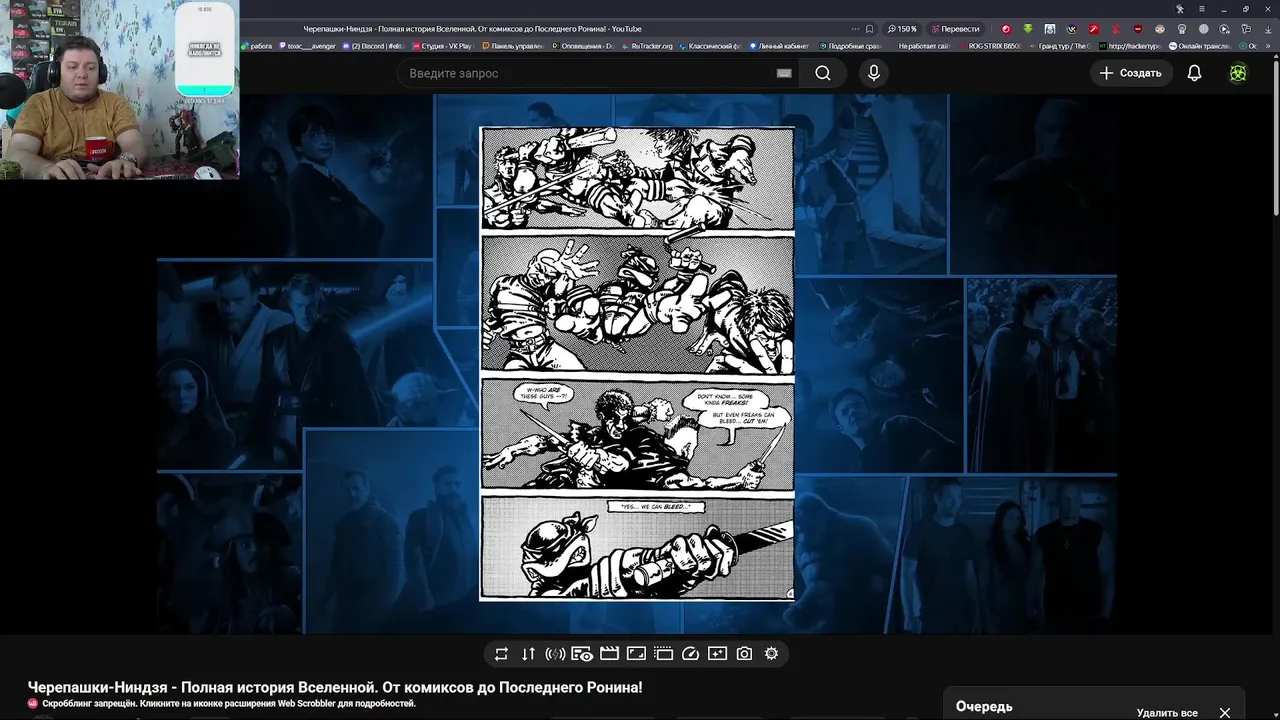Click the Перевести translate button
The height and width of the screenshot is (720, 1280).
pyautogui.click(x=955, y=29)
